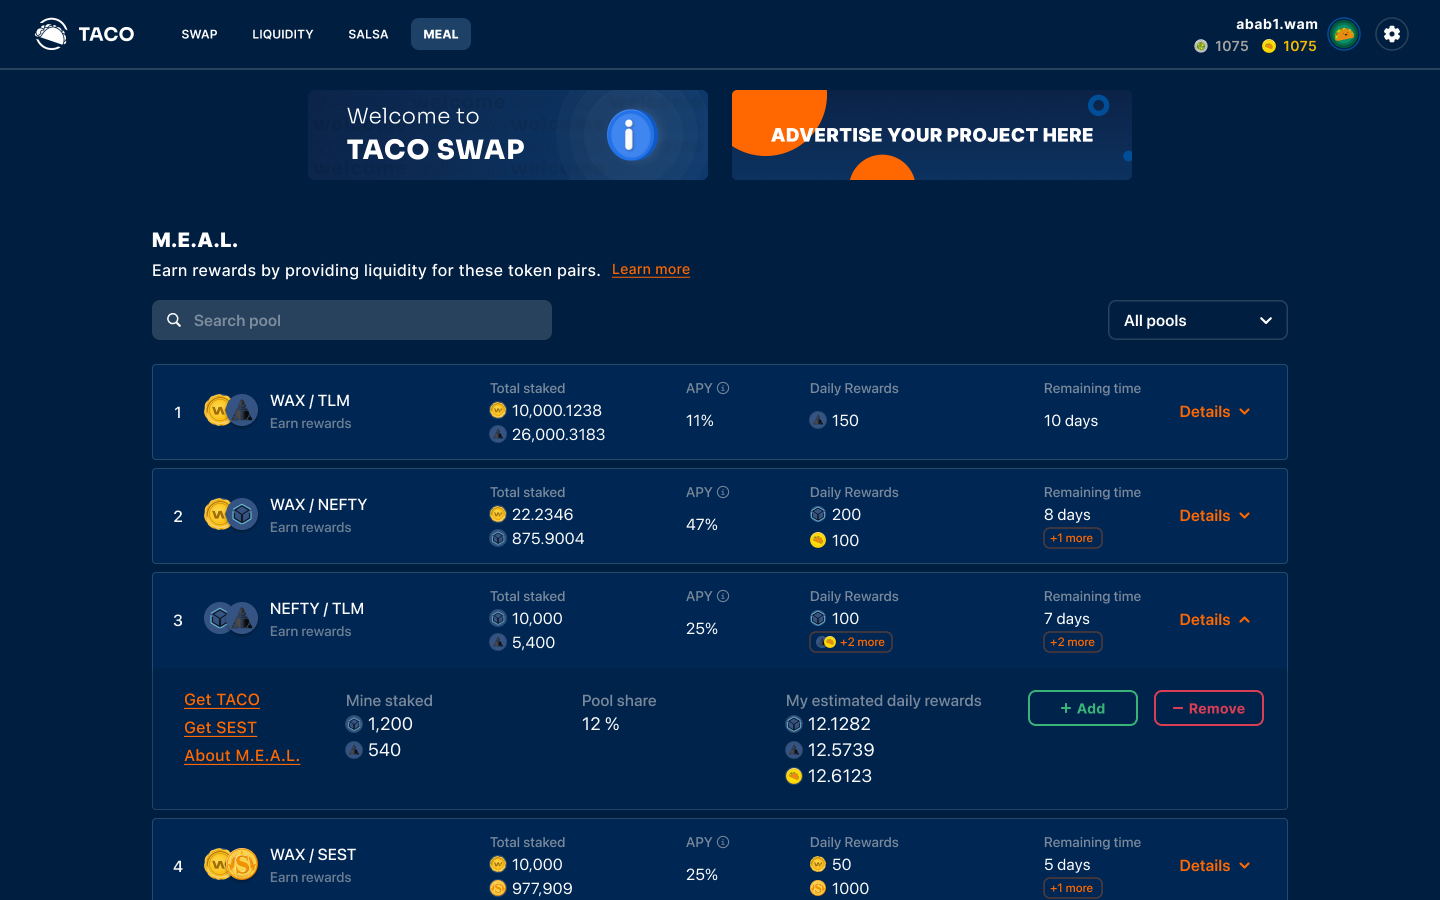Image resolution: width=1440 pixels, height=900 pixels.
Task: Click the WAX / SEST pair token icon
Action: (231, 864)
